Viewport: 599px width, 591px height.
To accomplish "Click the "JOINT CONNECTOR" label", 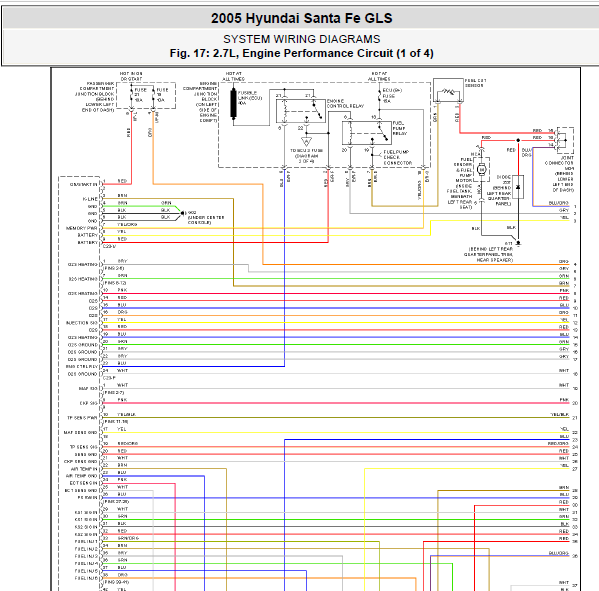I will (559, 160).
